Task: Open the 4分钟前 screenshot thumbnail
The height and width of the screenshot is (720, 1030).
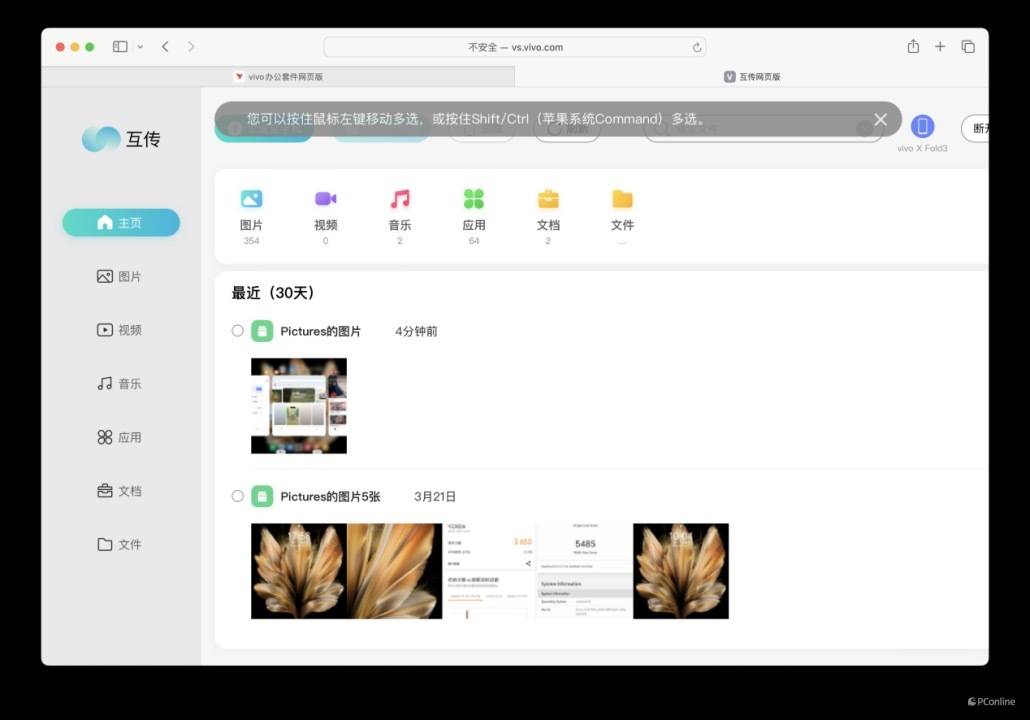Action: point(298,406)
